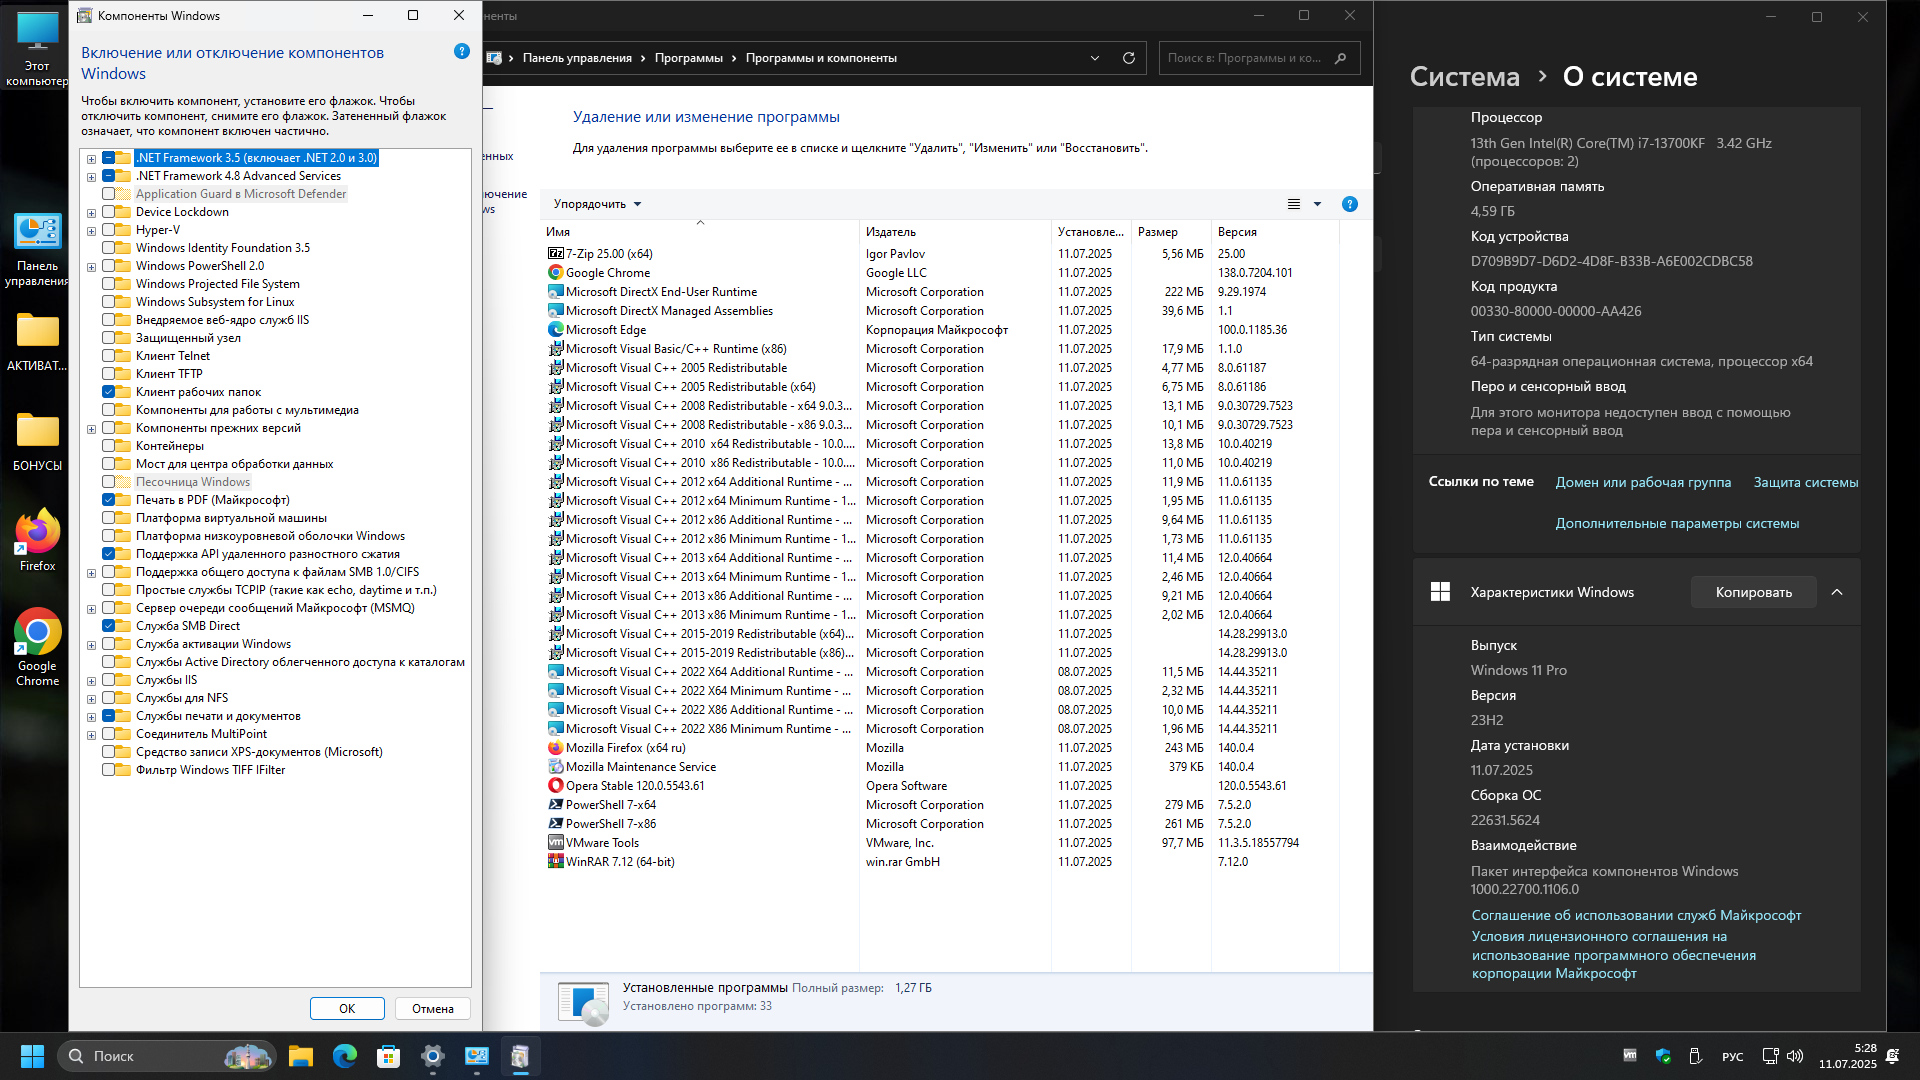Select the Microsoft Edge program entry
Image resolution: width=1920 pixels, height=1080 pixels.
[x=605, y=330]
